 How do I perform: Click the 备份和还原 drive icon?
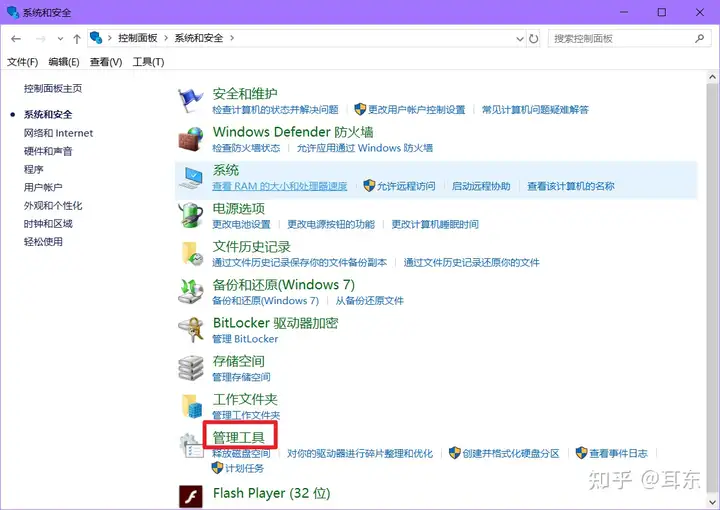(x=190, y=291)
